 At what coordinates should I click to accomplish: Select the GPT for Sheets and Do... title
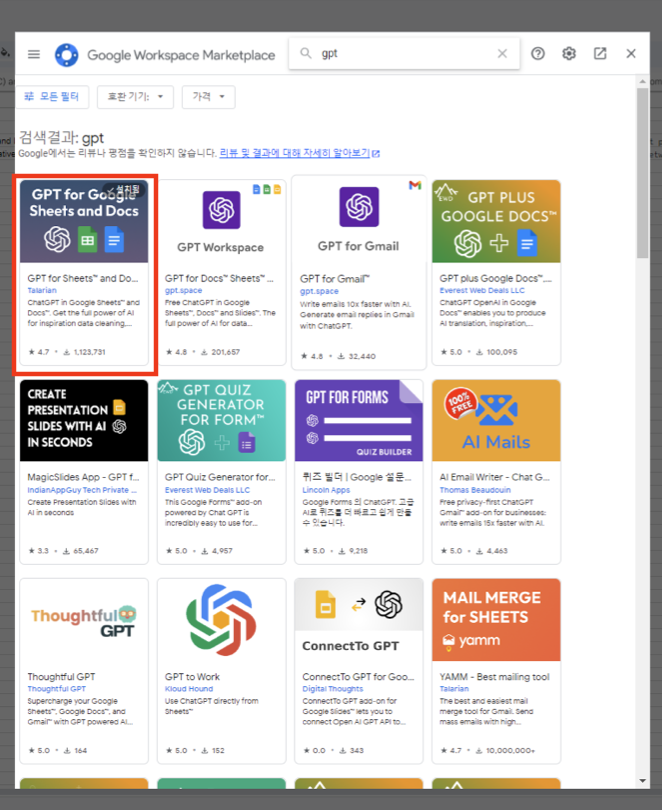(83, 278)
